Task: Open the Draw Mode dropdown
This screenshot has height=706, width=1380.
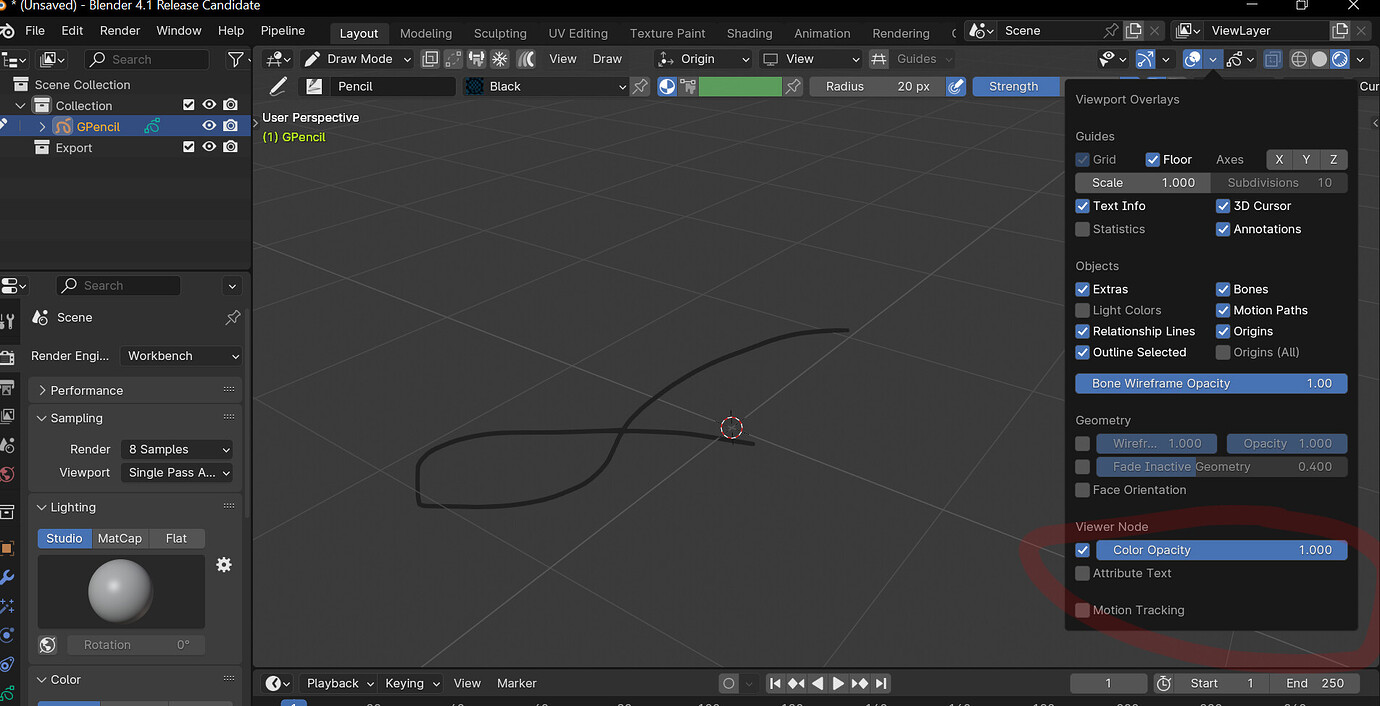Action: coord(357,59)
